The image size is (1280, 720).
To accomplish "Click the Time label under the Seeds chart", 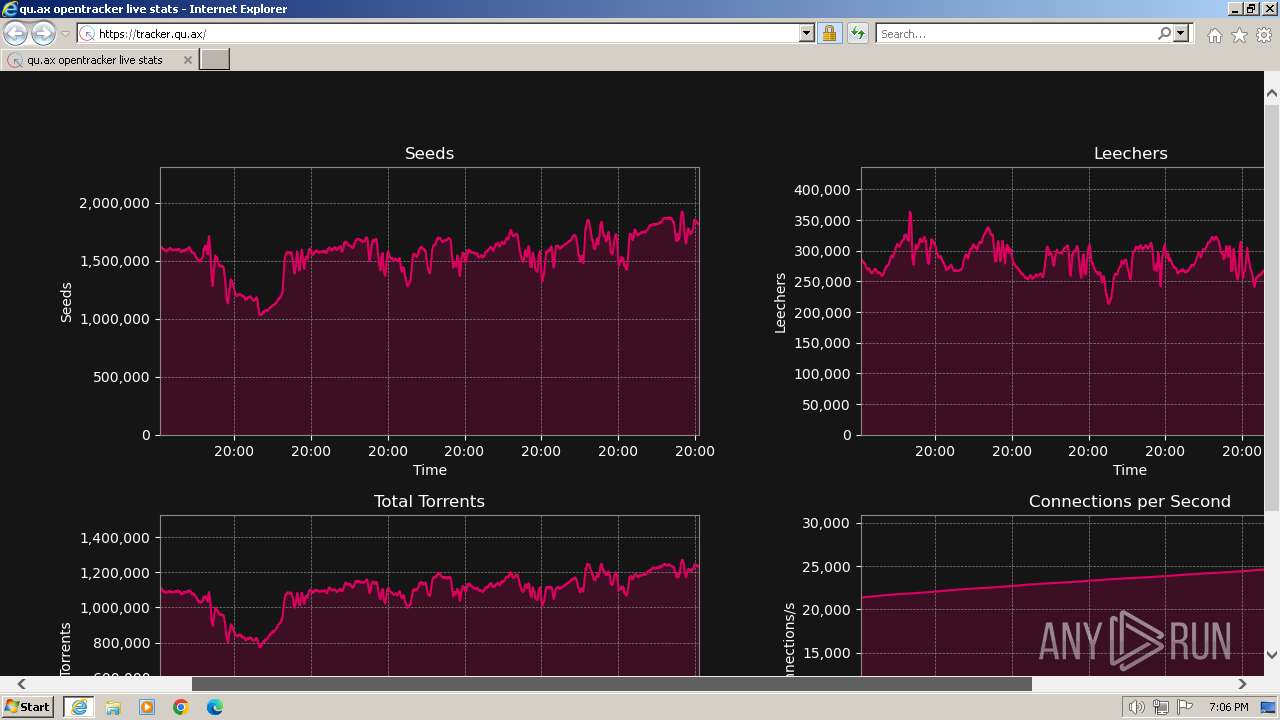I will tap(430, 470).
